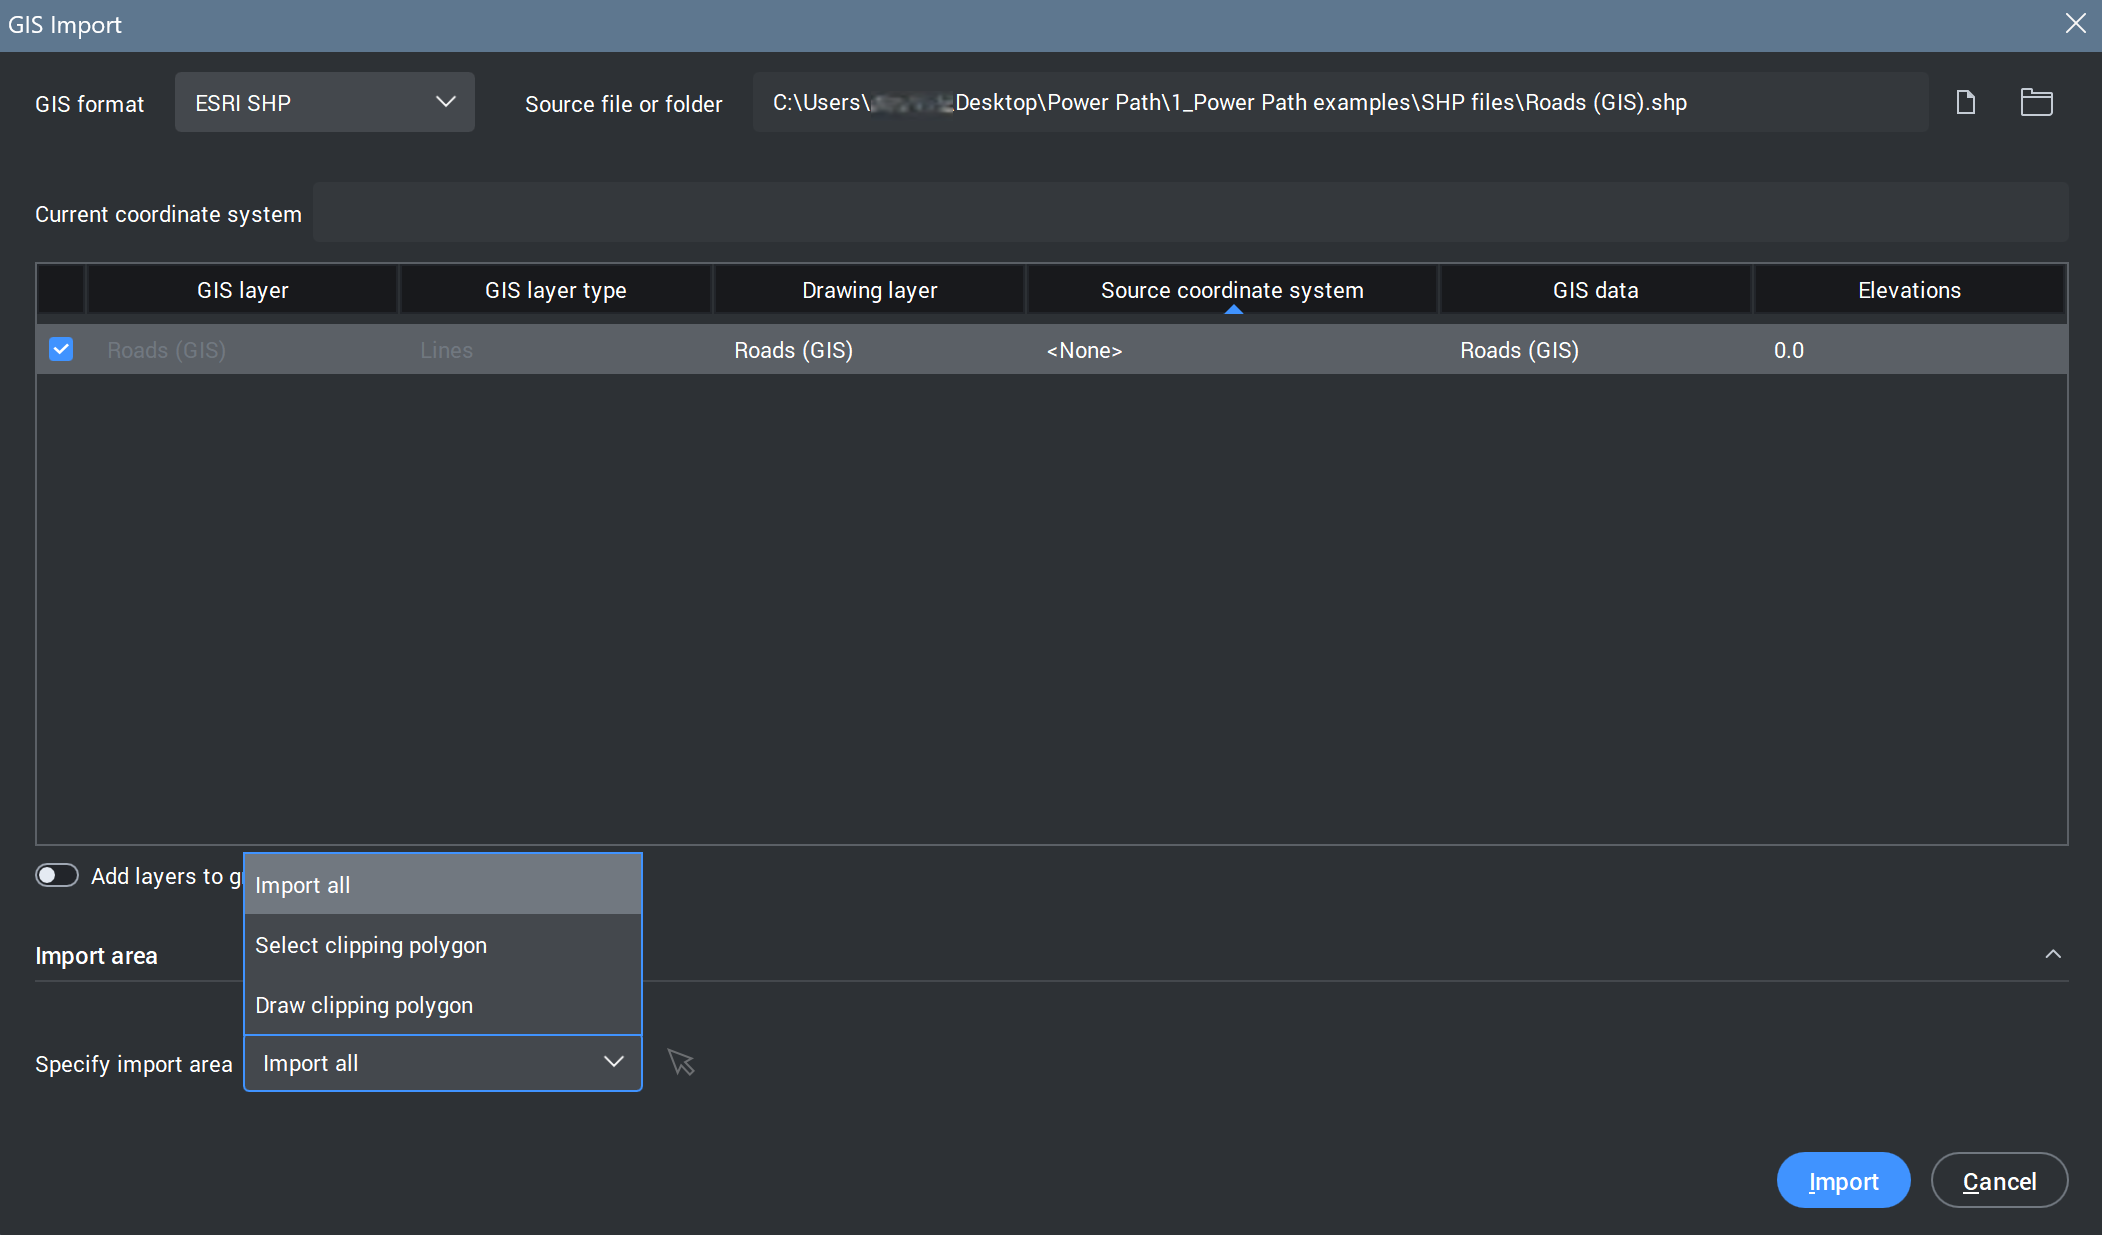Click the Elevations 0.0 cell
The width and height of the screenshot is (2102, 1235).
[x=1789, y=350]
